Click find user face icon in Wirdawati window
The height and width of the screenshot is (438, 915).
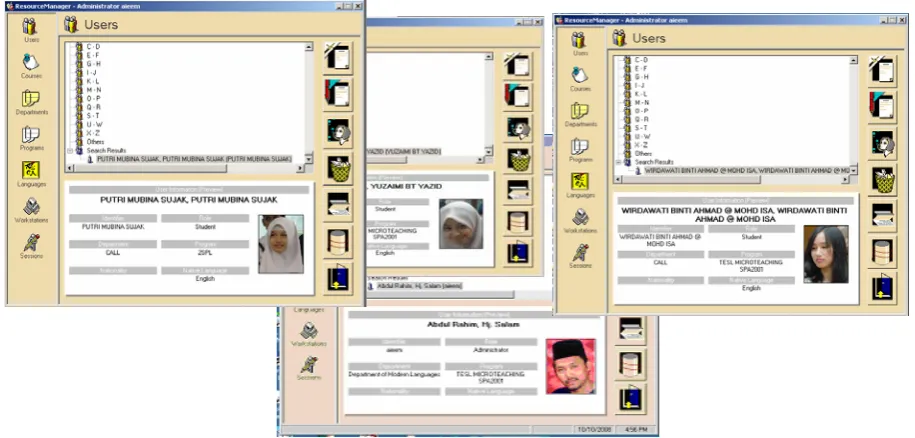(x=882, y=143)
